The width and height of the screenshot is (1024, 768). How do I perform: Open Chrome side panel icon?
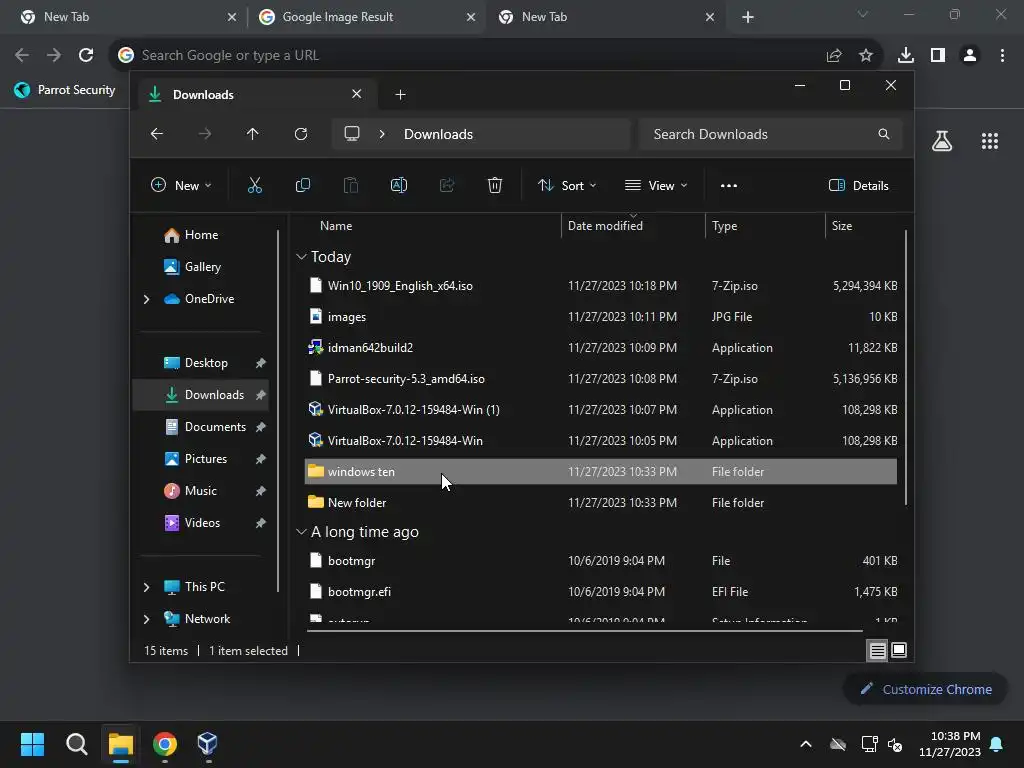(x=938, y=56)
